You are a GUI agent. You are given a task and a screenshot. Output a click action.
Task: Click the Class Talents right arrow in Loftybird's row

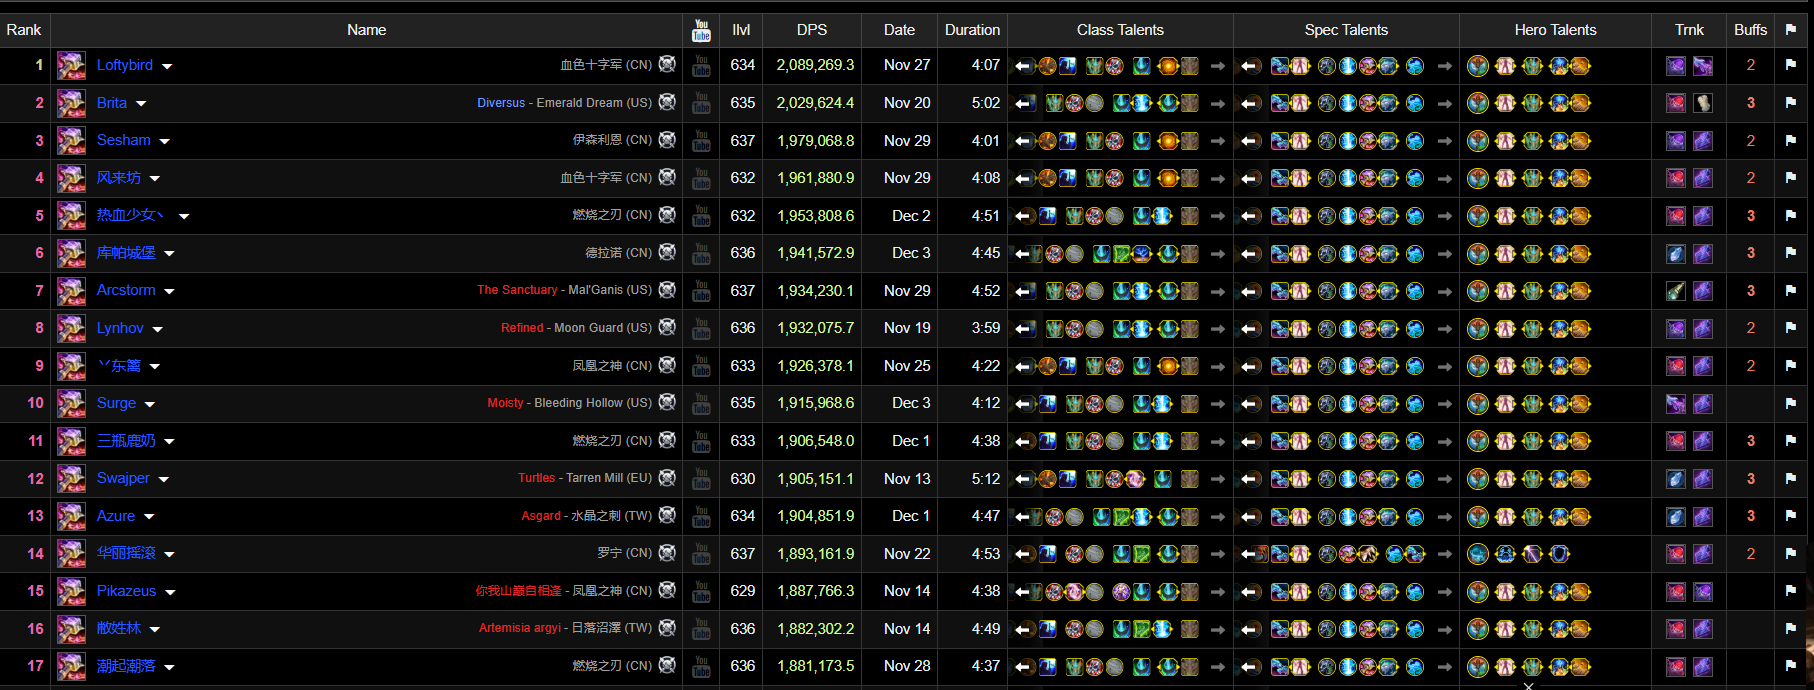pyautogui.click(x=1217, y=66)
